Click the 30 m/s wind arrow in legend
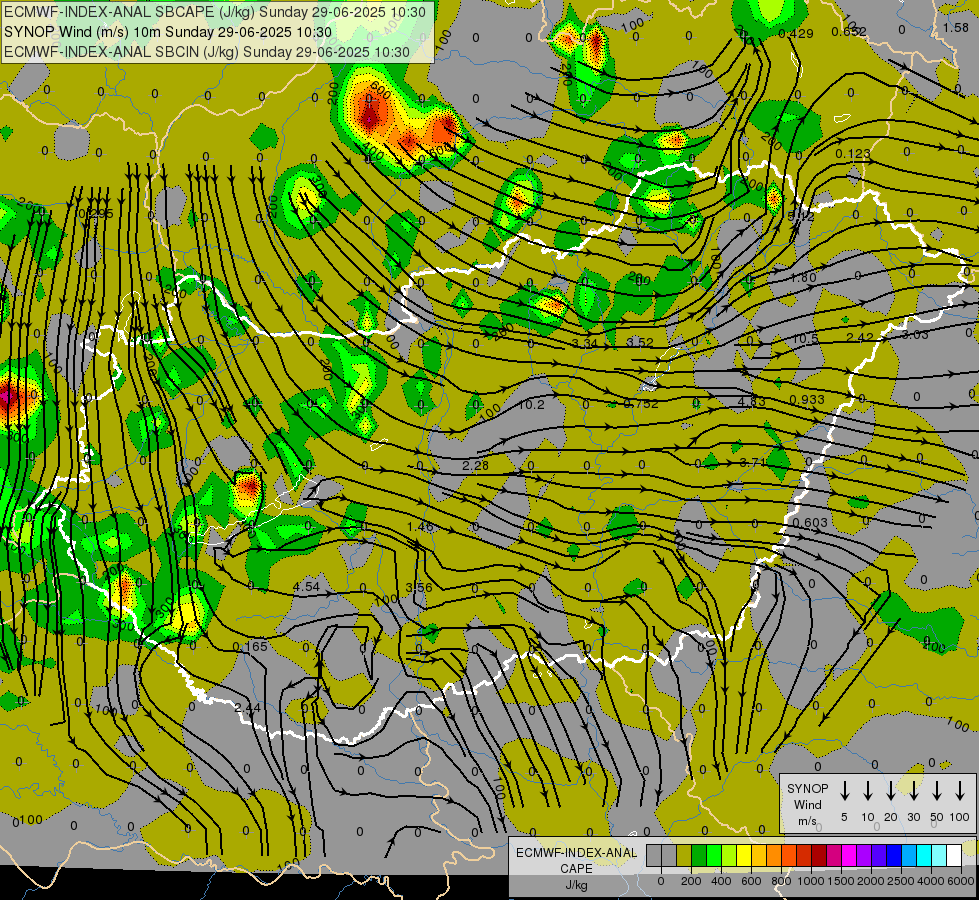Screen dimensions: 979x900 (913, 791)
